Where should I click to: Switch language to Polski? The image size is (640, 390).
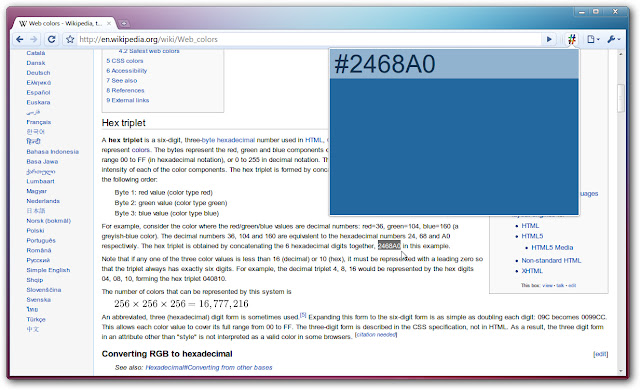point(35,230)
